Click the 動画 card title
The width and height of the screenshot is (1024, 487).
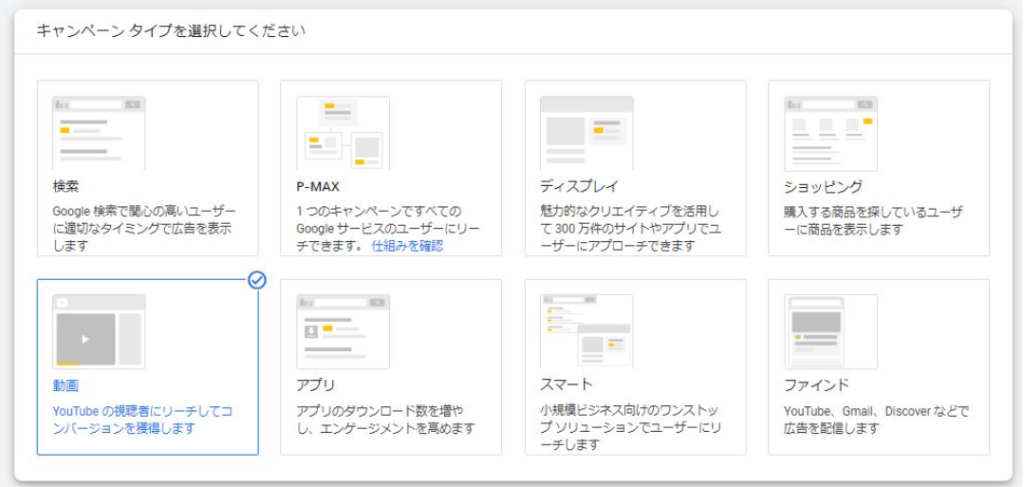[65, 385]
